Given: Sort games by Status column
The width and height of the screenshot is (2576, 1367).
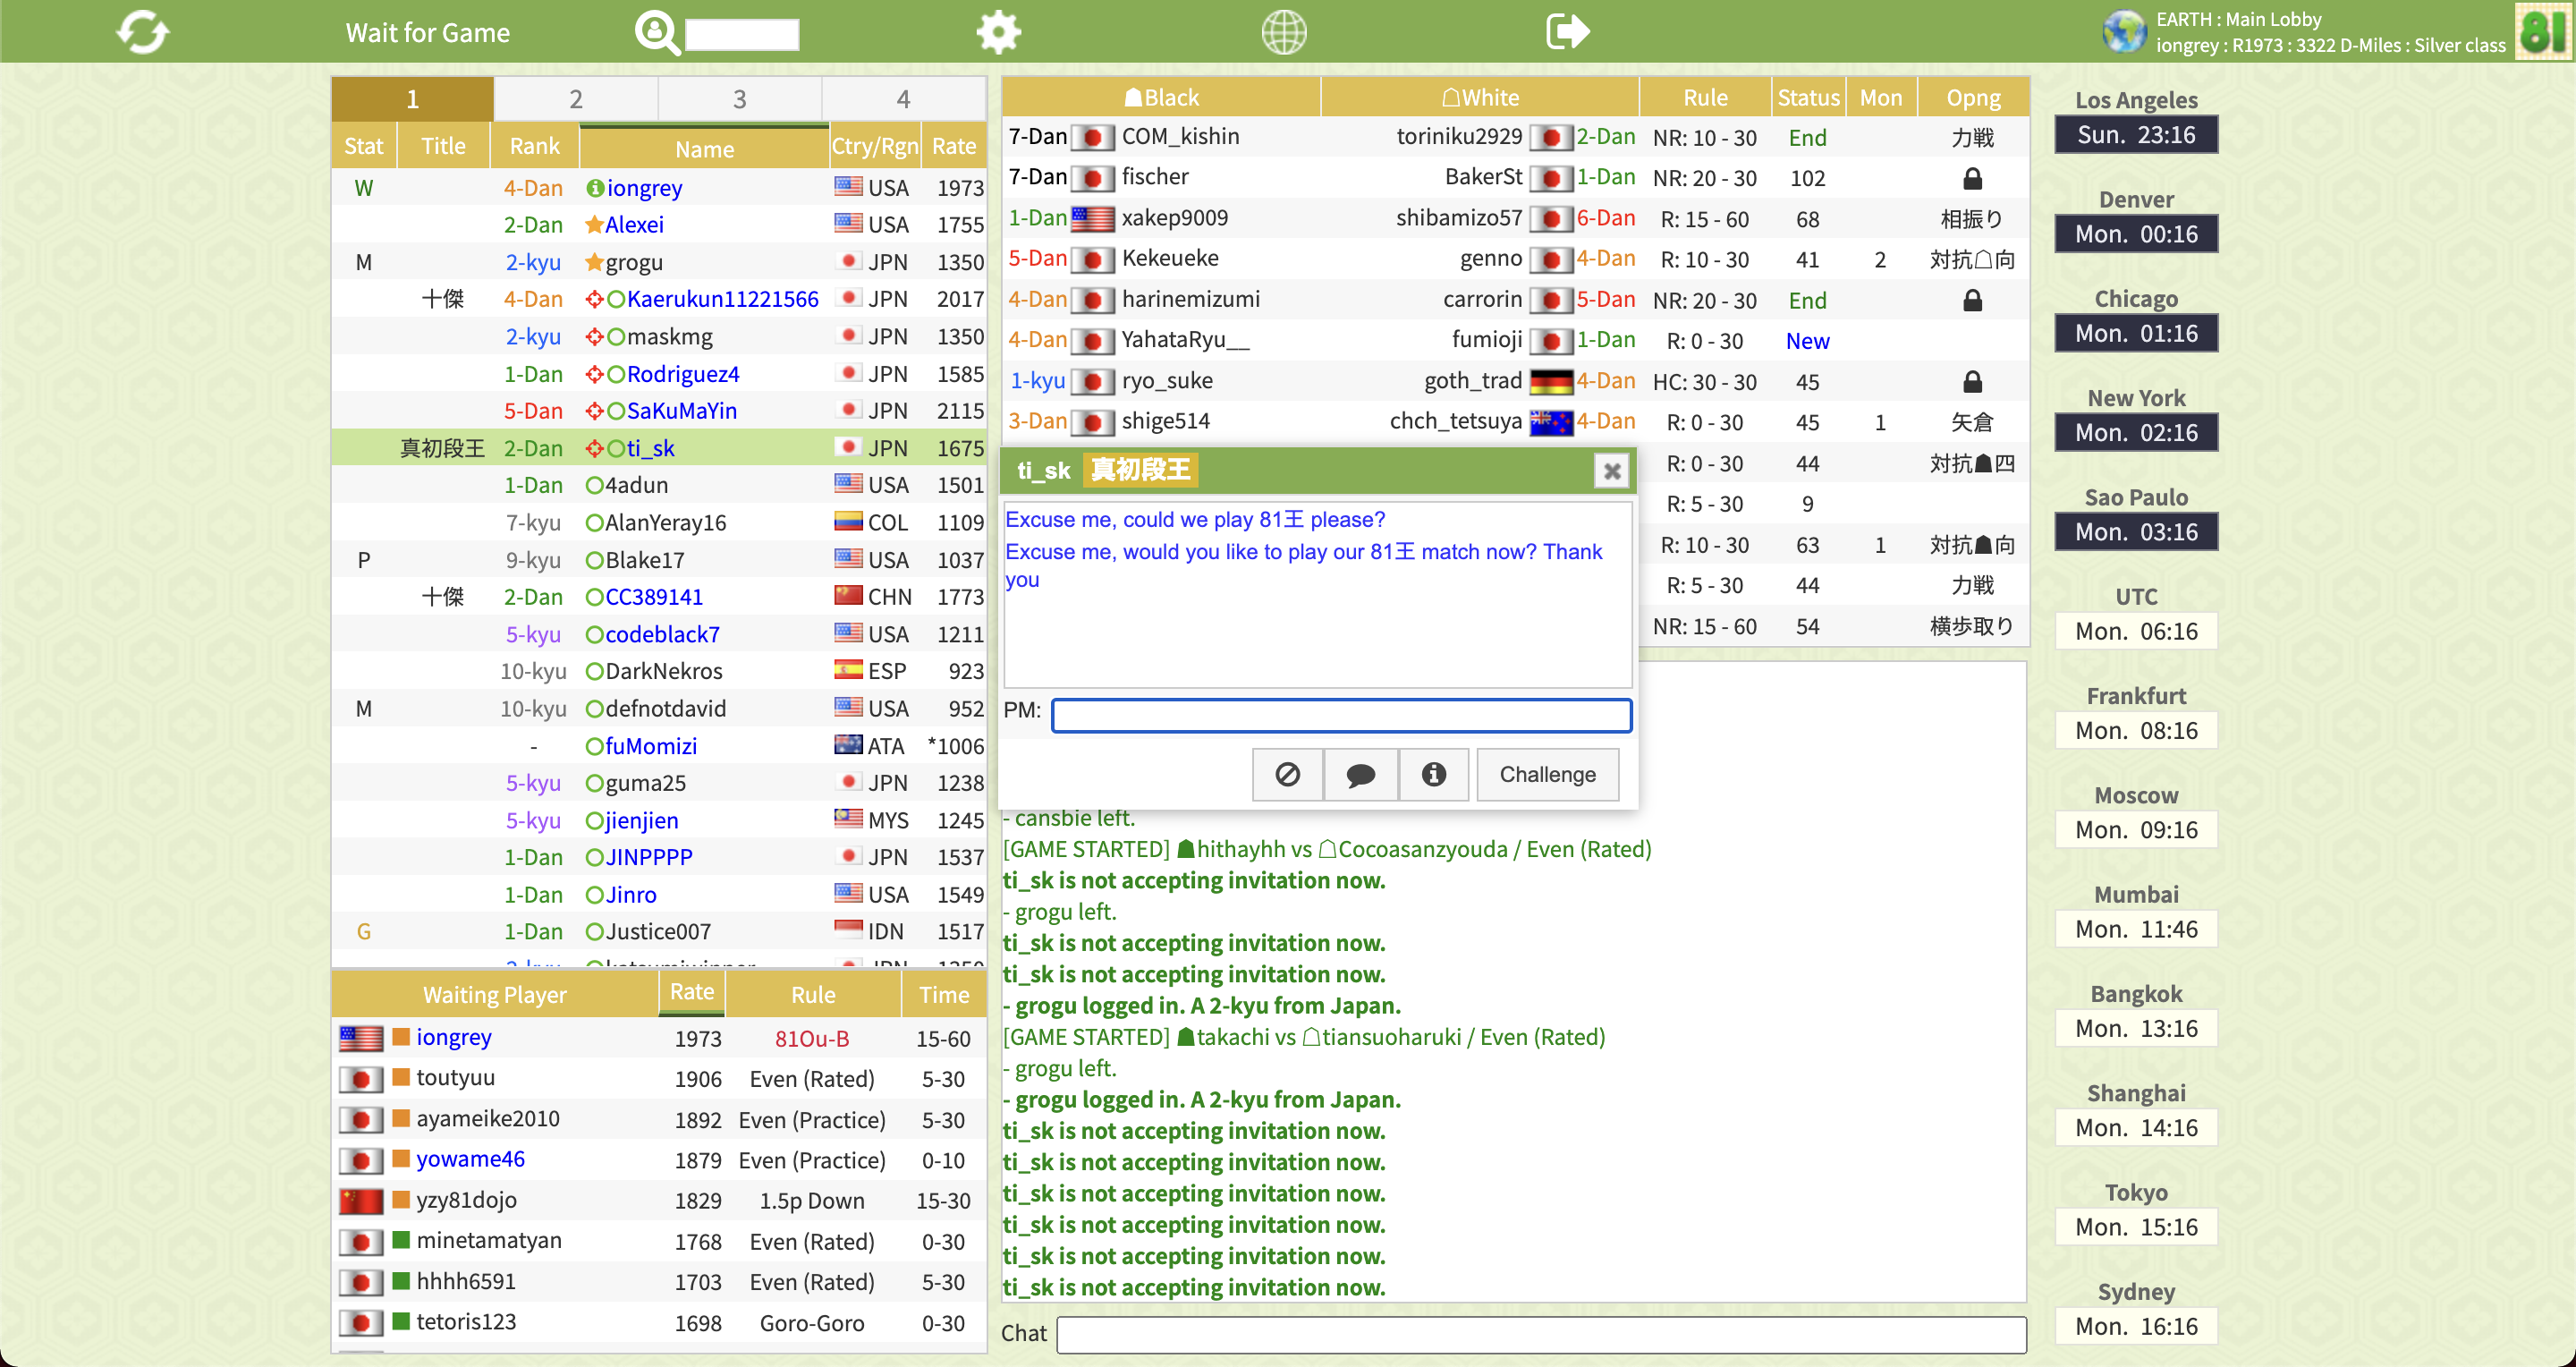Looking at the screenshot, I should [x=1807, y=97].
